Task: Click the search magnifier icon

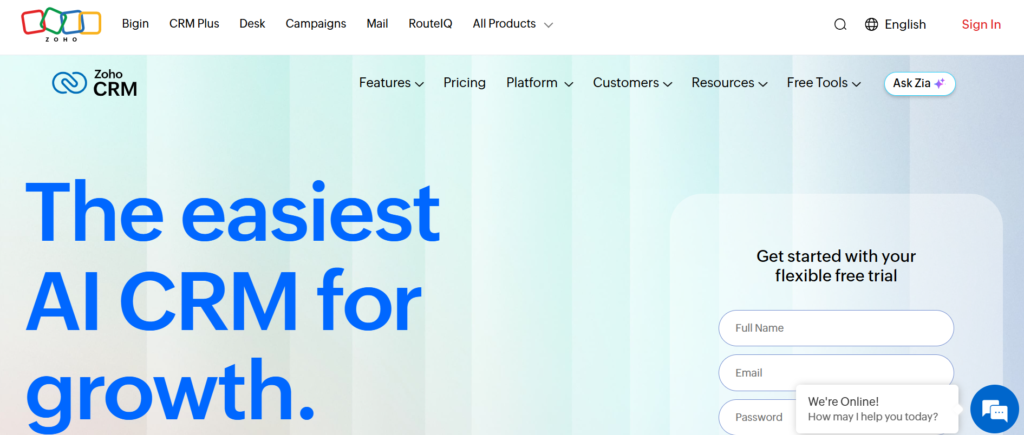Action: [840, 24]
